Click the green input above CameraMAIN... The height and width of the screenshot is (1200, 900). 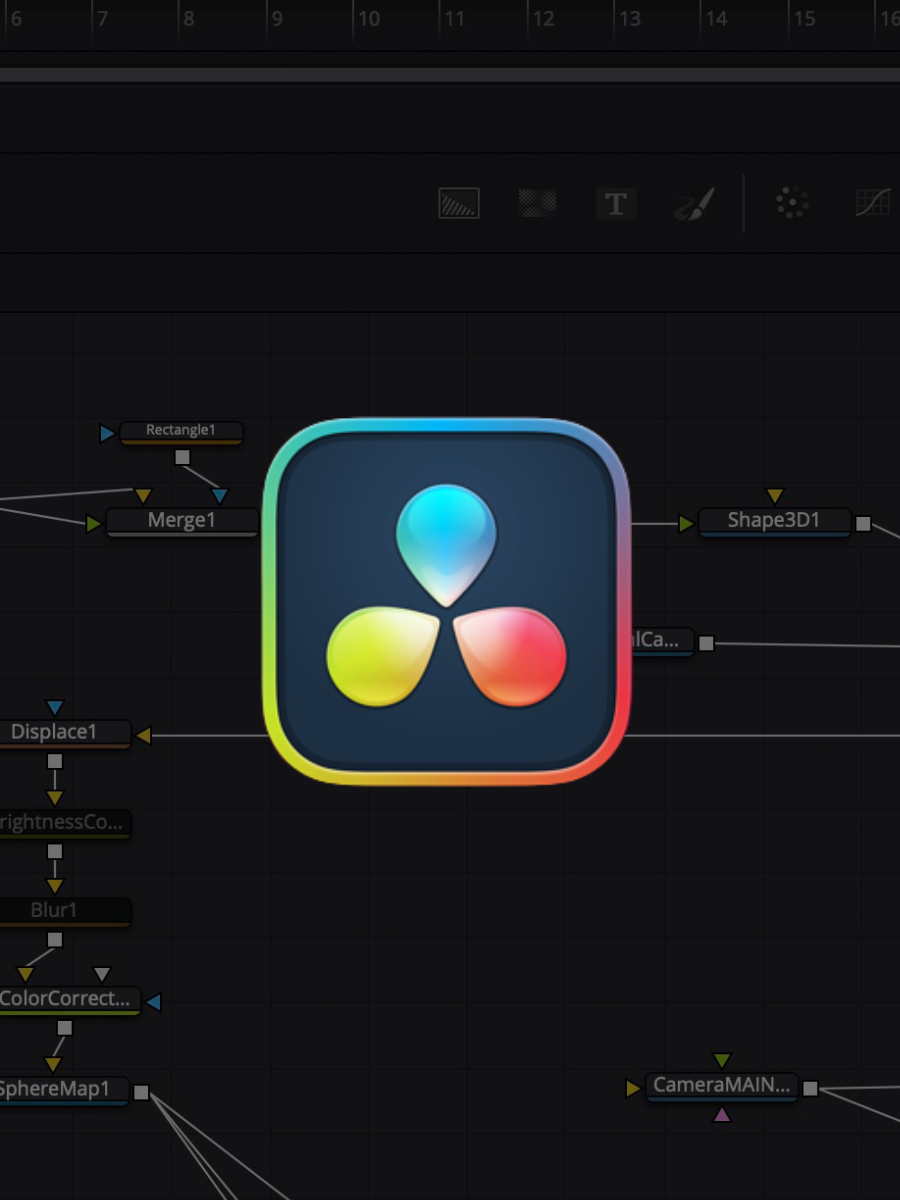click(722, 1061)
